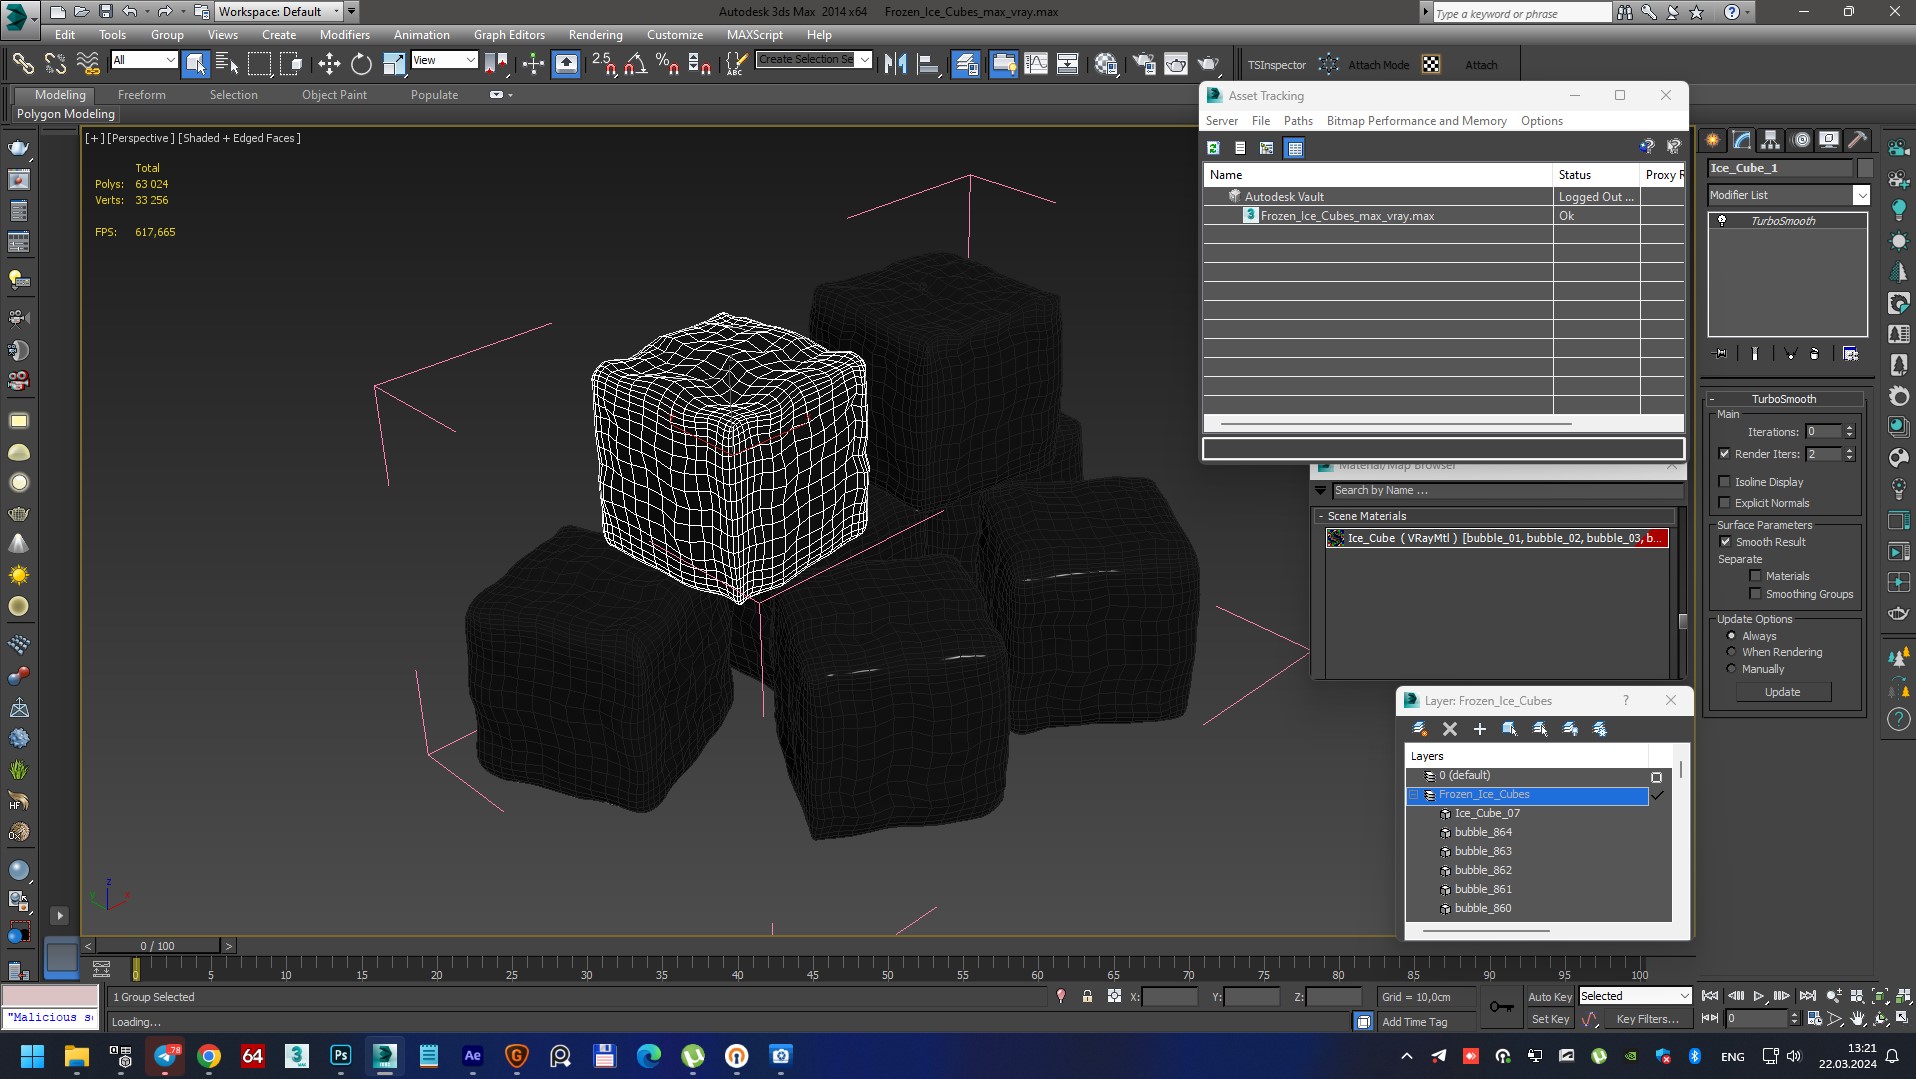Toggle Percent Snap in main toolbar
This screenshot has height=1079, width=1916.
[667, 64]
